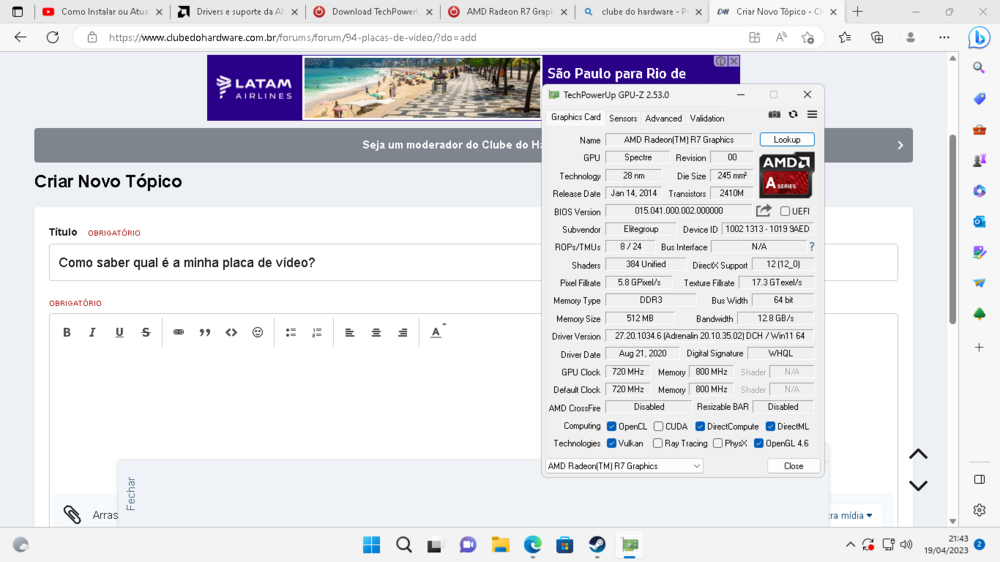Click the attachment paperclip icon
The height and width of the screenshot is (562, 1000).
tap(72, 514)
